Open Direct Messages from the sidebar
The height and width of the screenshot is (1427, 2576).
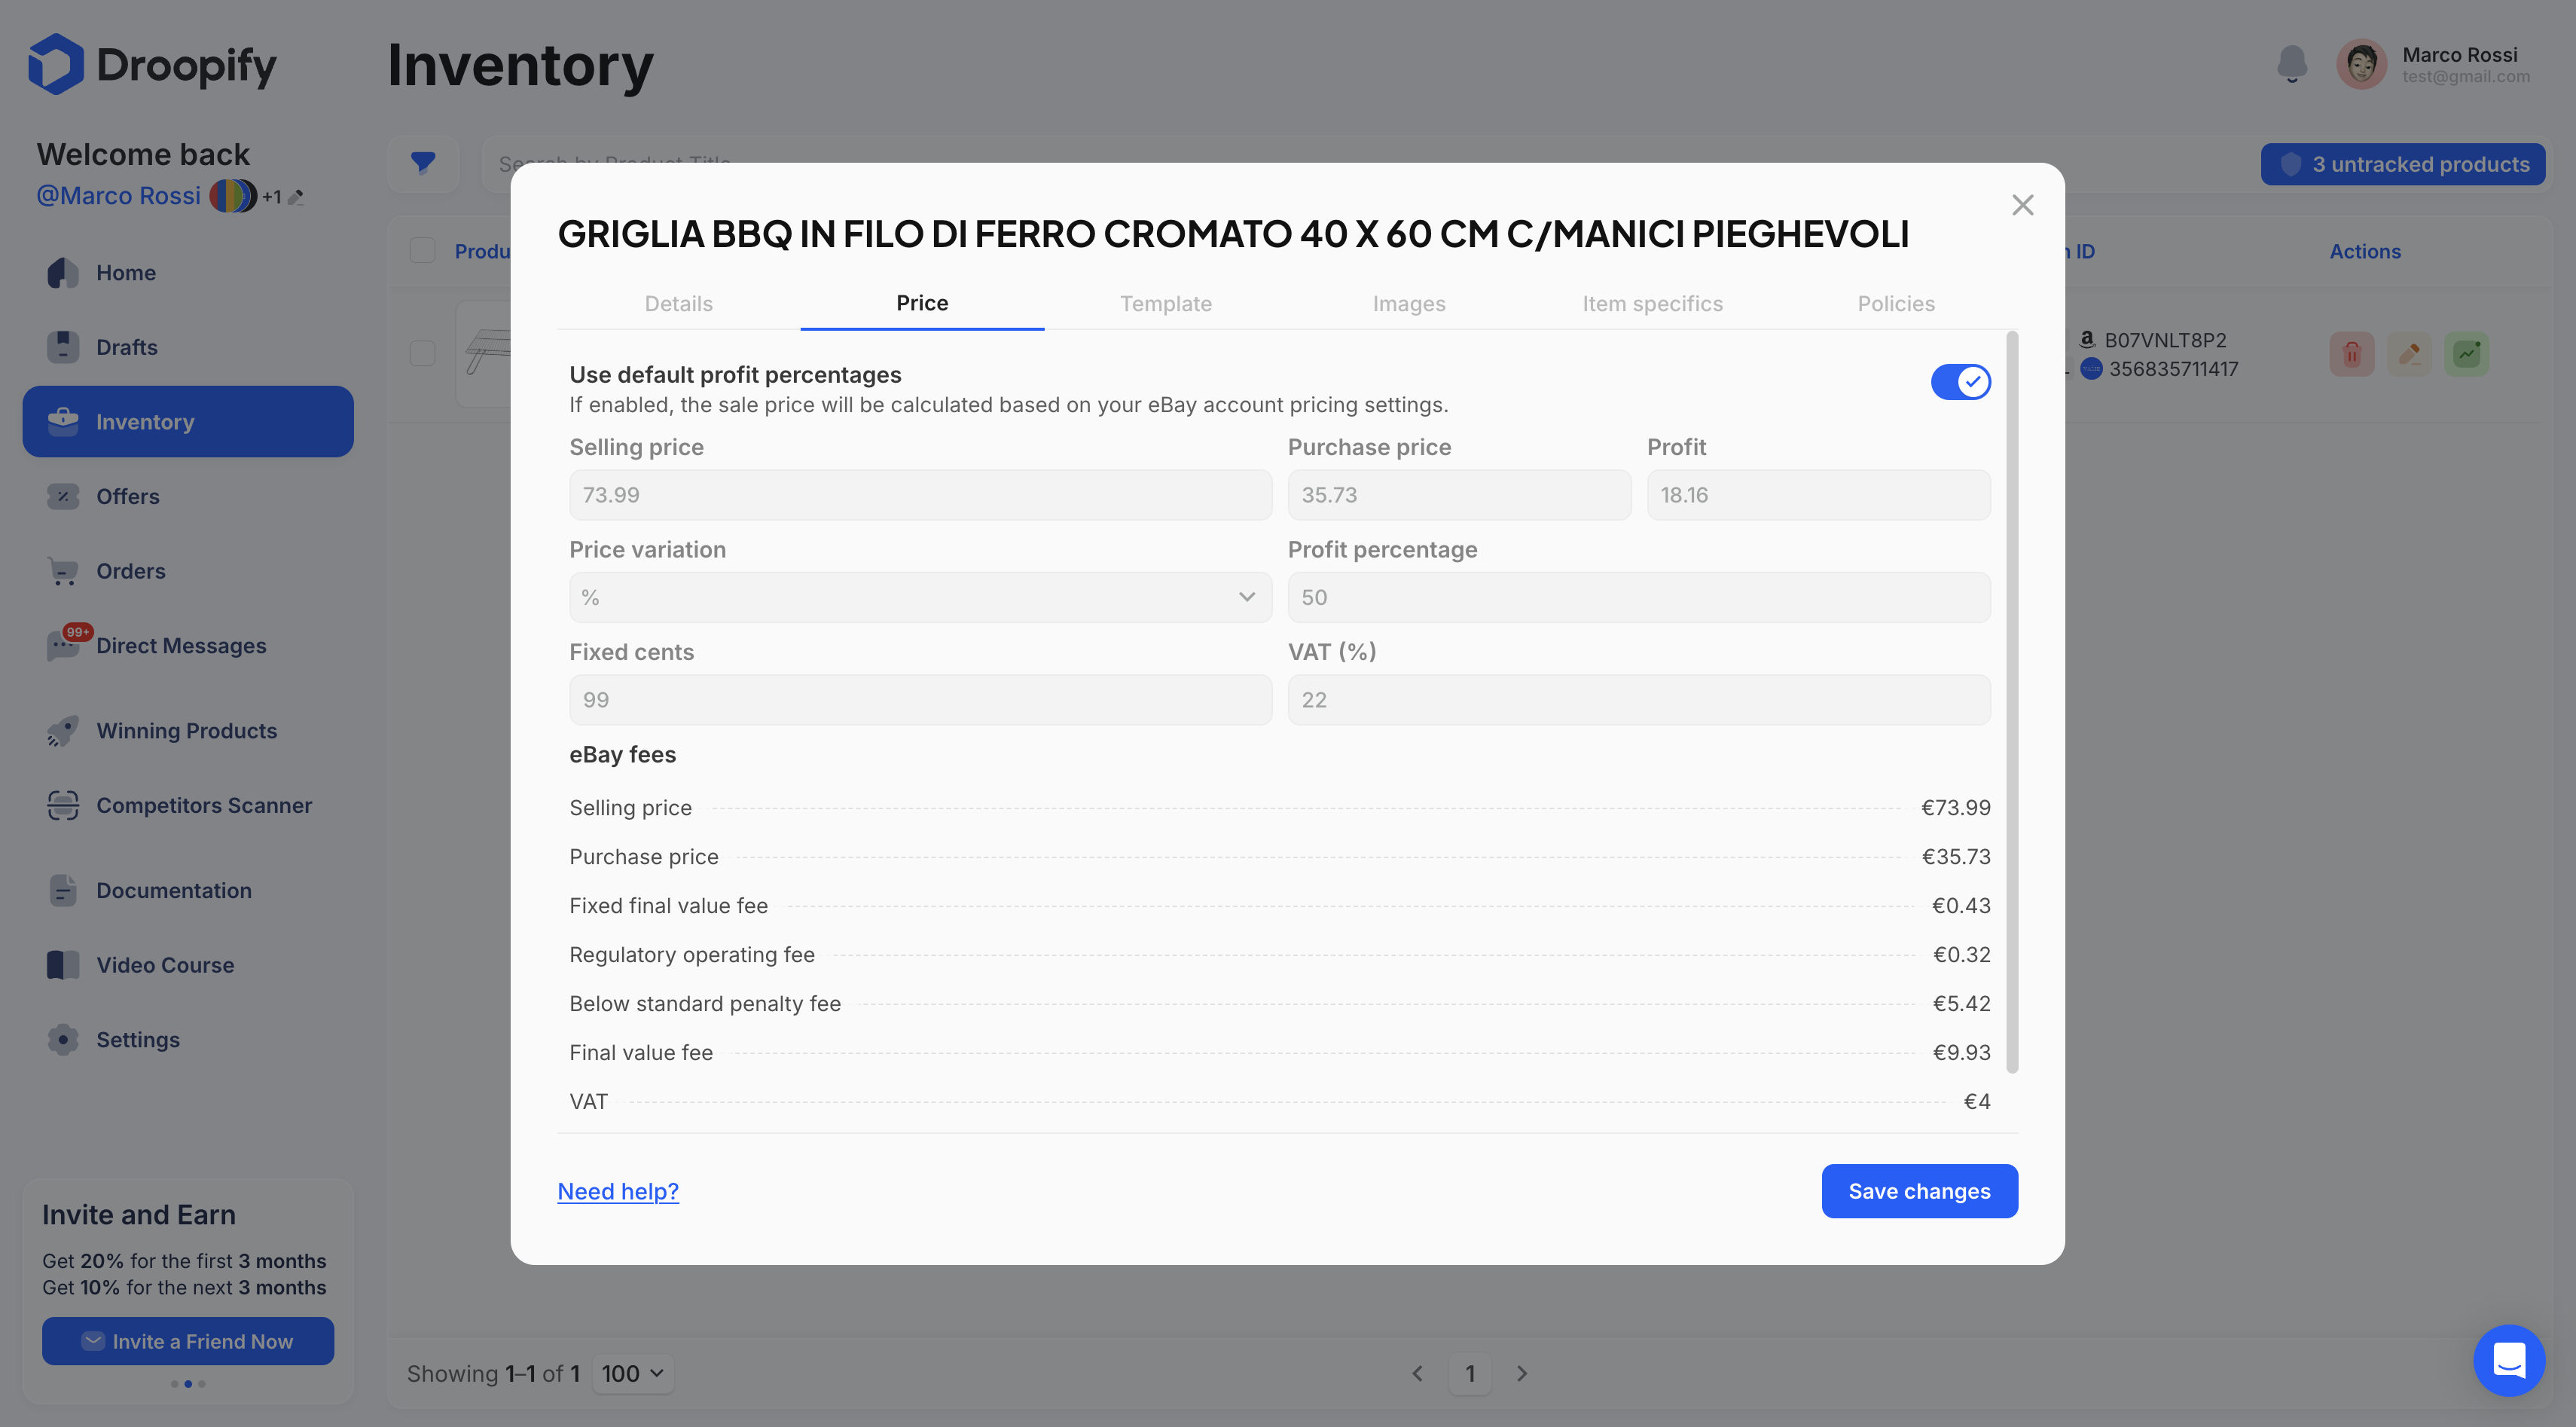(x=181, y=645)
